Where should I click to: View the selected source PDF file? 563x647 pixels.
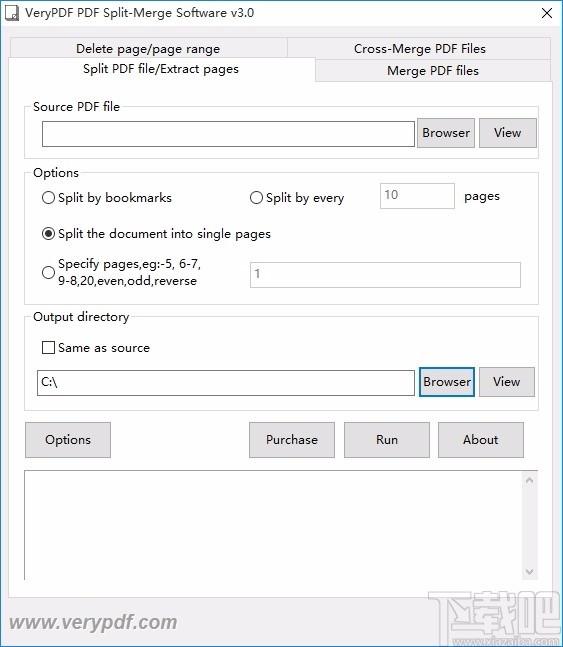coord(508,133)
